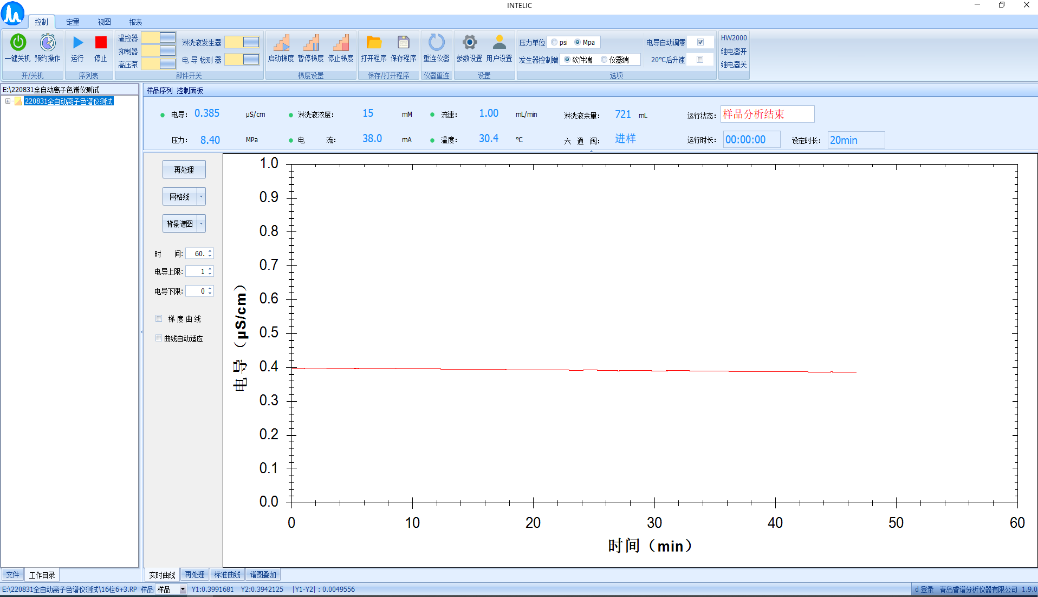Adjust the time value spinner arrows

210,253
